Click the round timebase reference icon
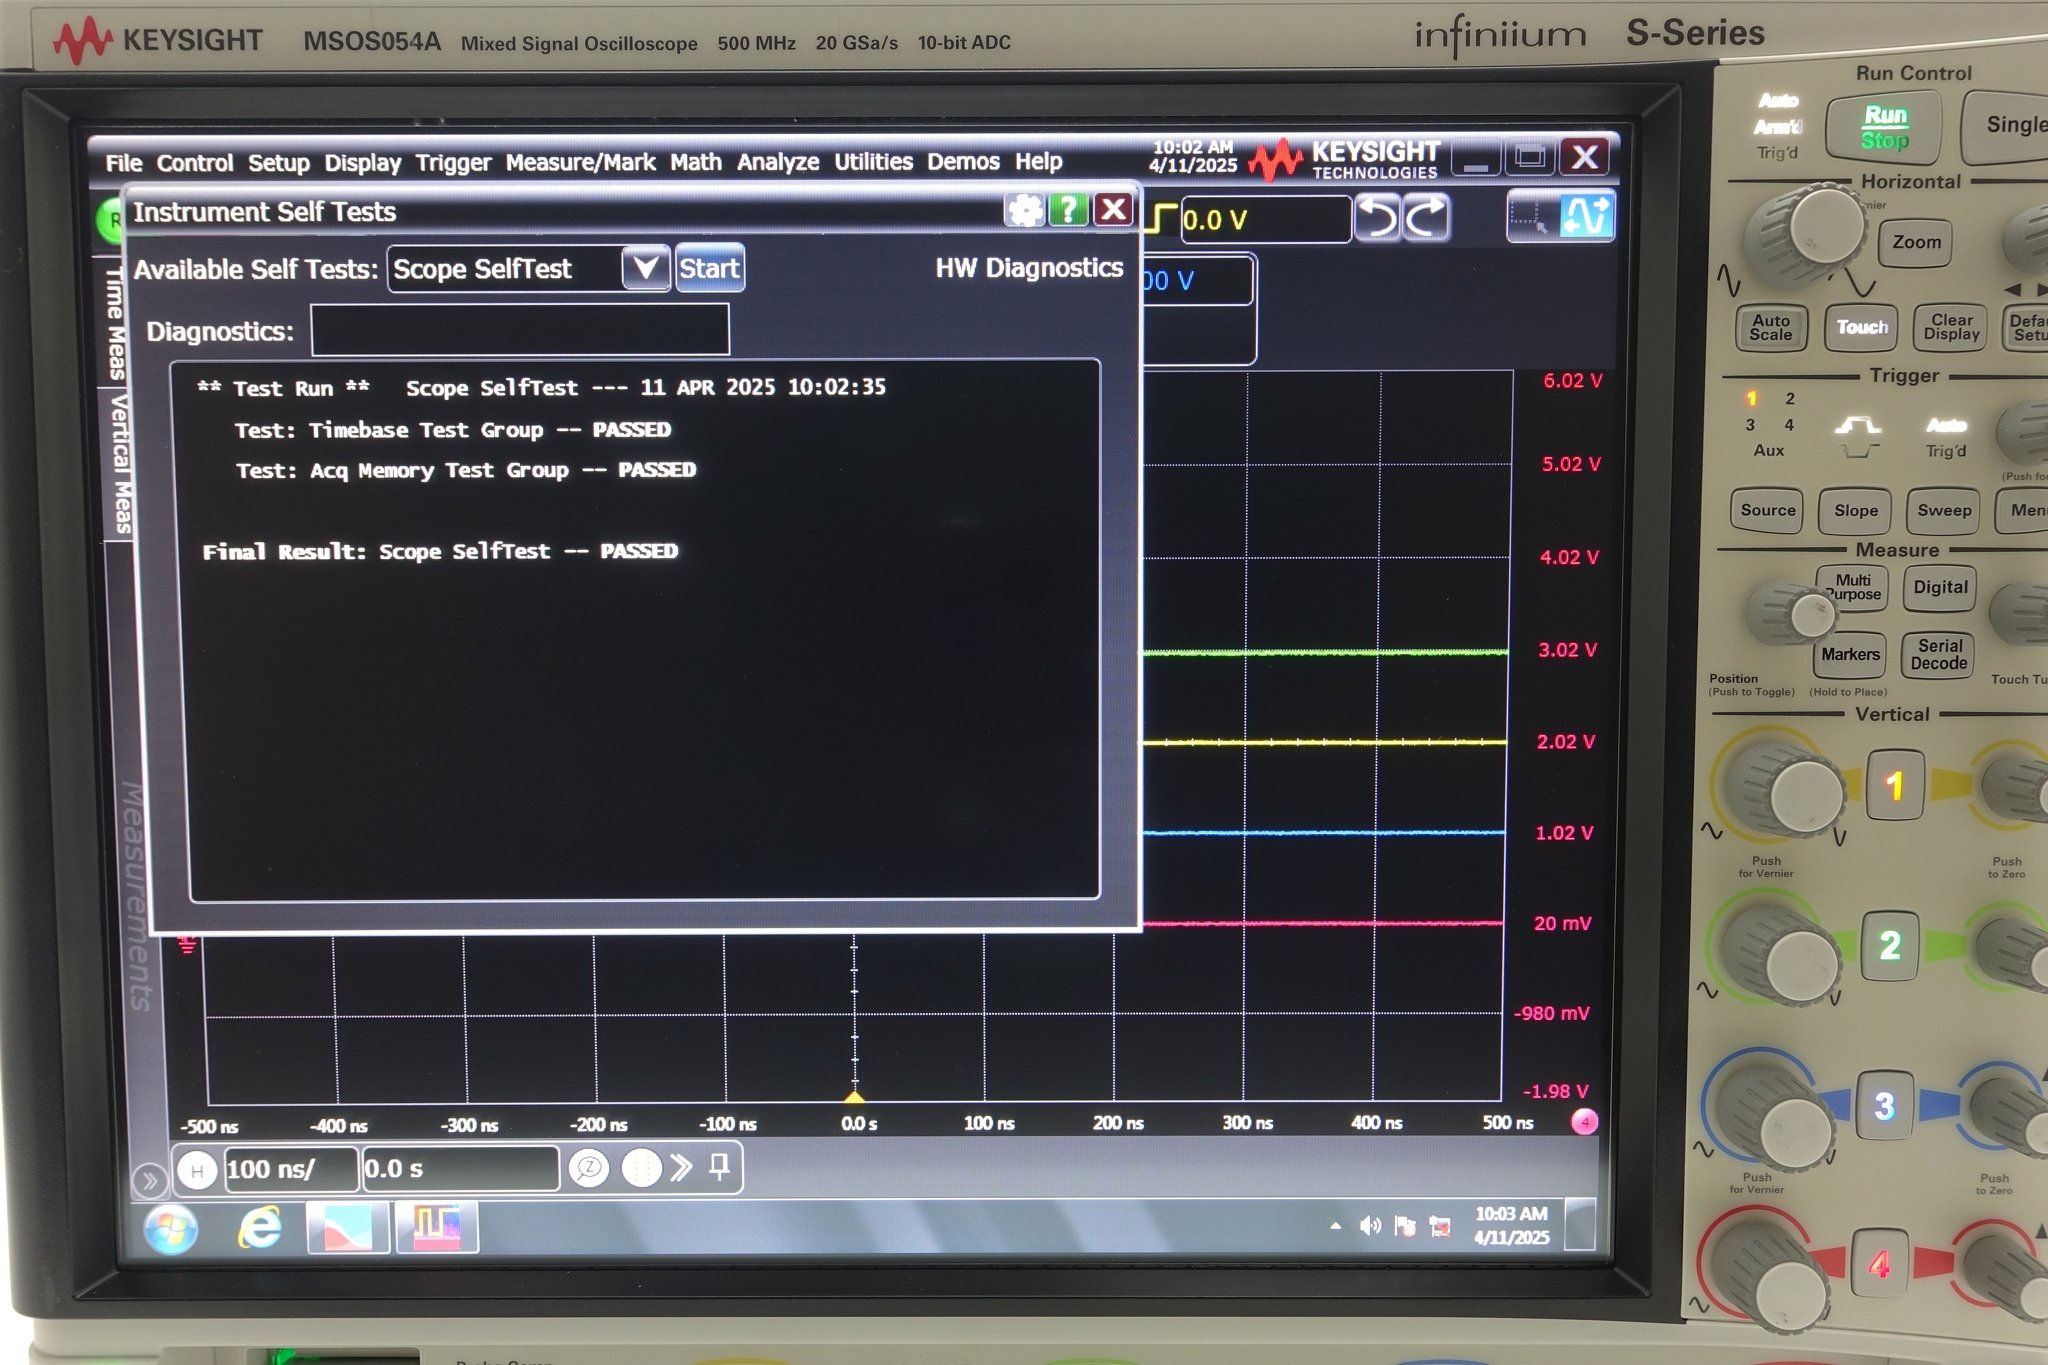Image resolution: width=2048 pixels, height=1365 pixels. (641, 1167)
